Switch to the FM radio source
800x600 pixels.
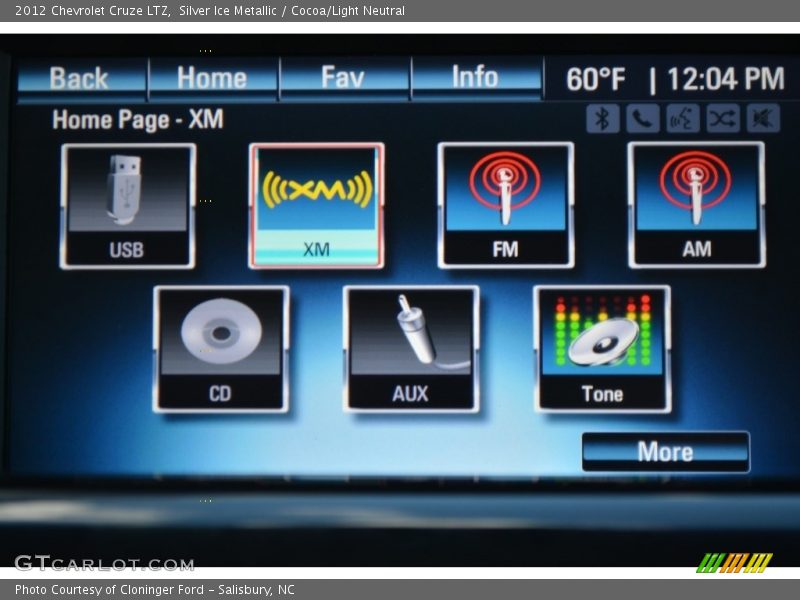[x=505, y=205]
